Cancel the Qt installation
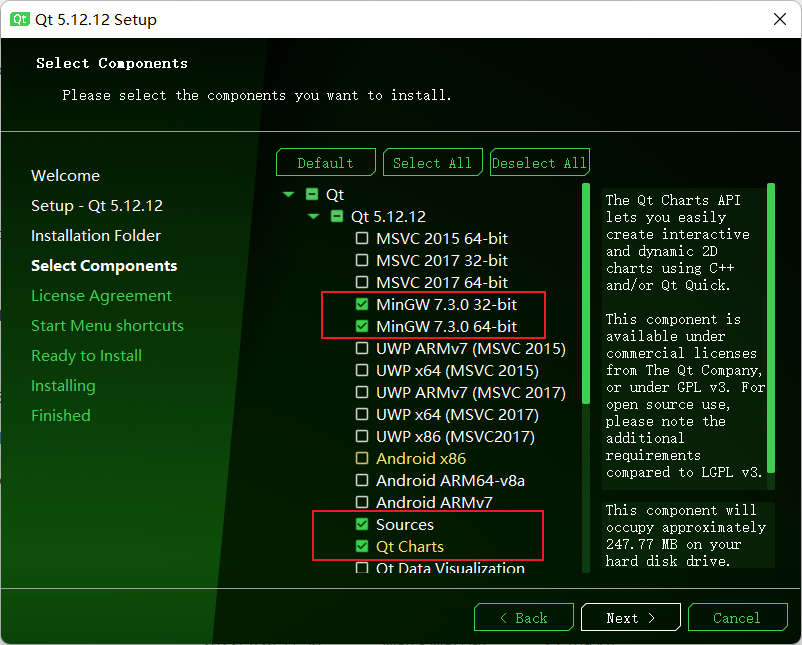The image size is (802, 645). tap(738, 617)
